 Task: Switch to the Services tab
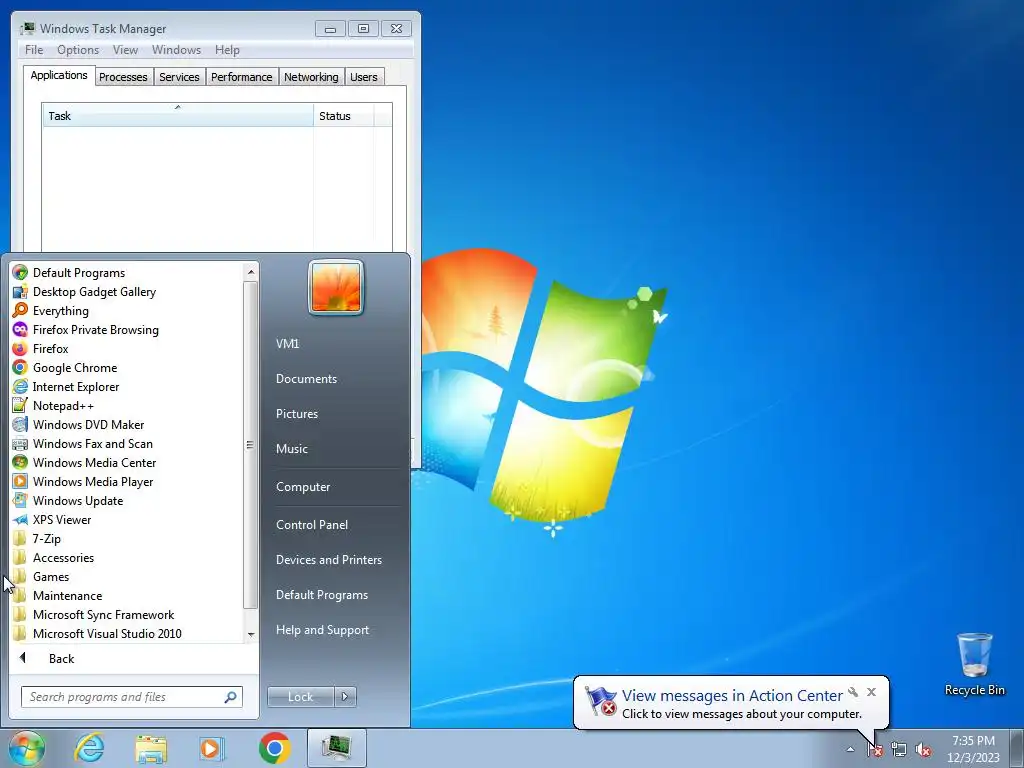[x=179, y=77]
